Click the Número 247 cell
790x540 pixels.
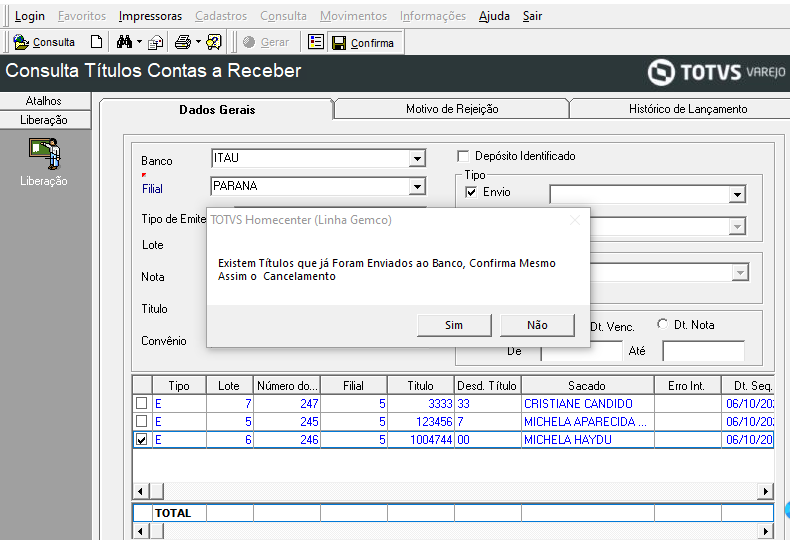[287, 403]
